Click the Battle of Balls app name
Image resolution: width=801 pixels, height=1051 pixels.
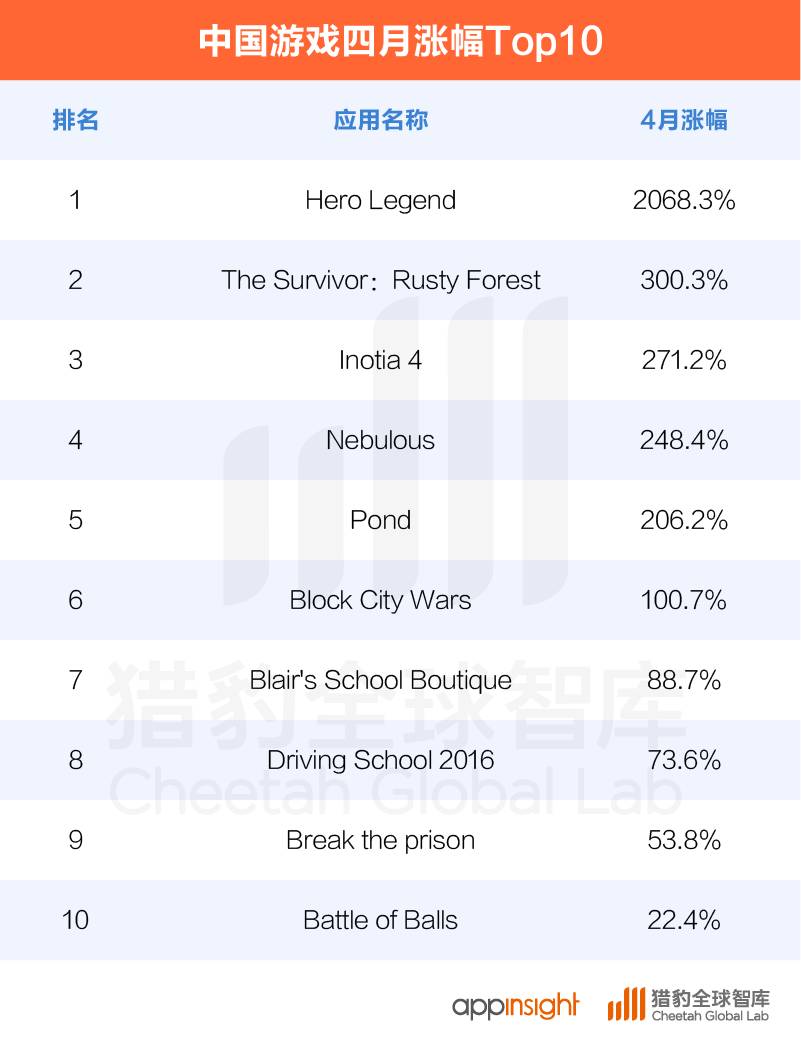[x=380, y=920]
